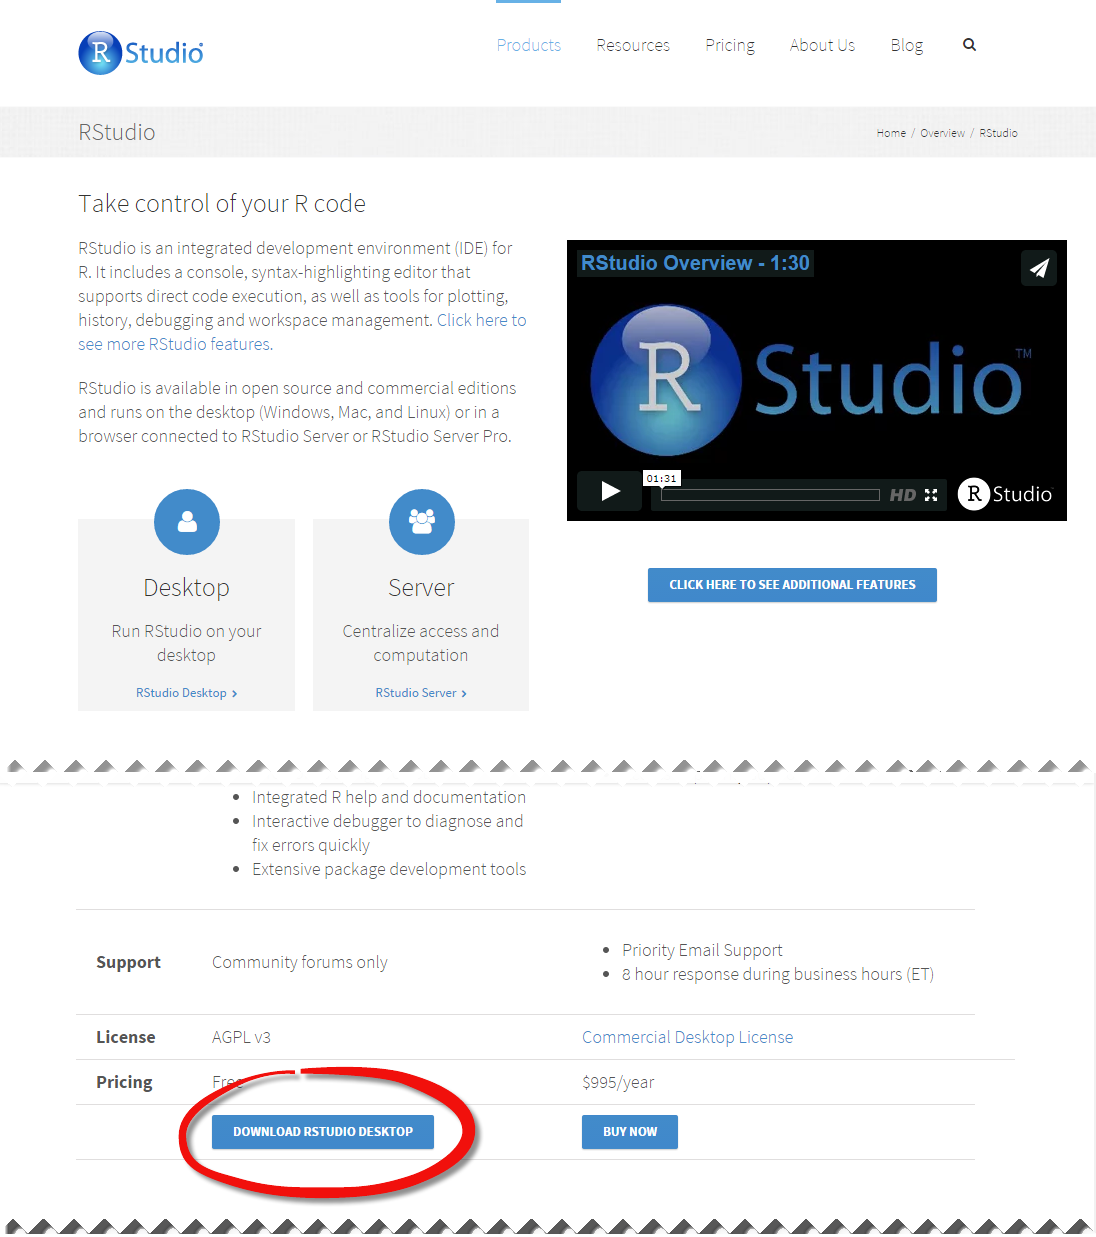Click the 'AGPL v3' license text
This screenshot has height=1237, width=1096.
241,1037
